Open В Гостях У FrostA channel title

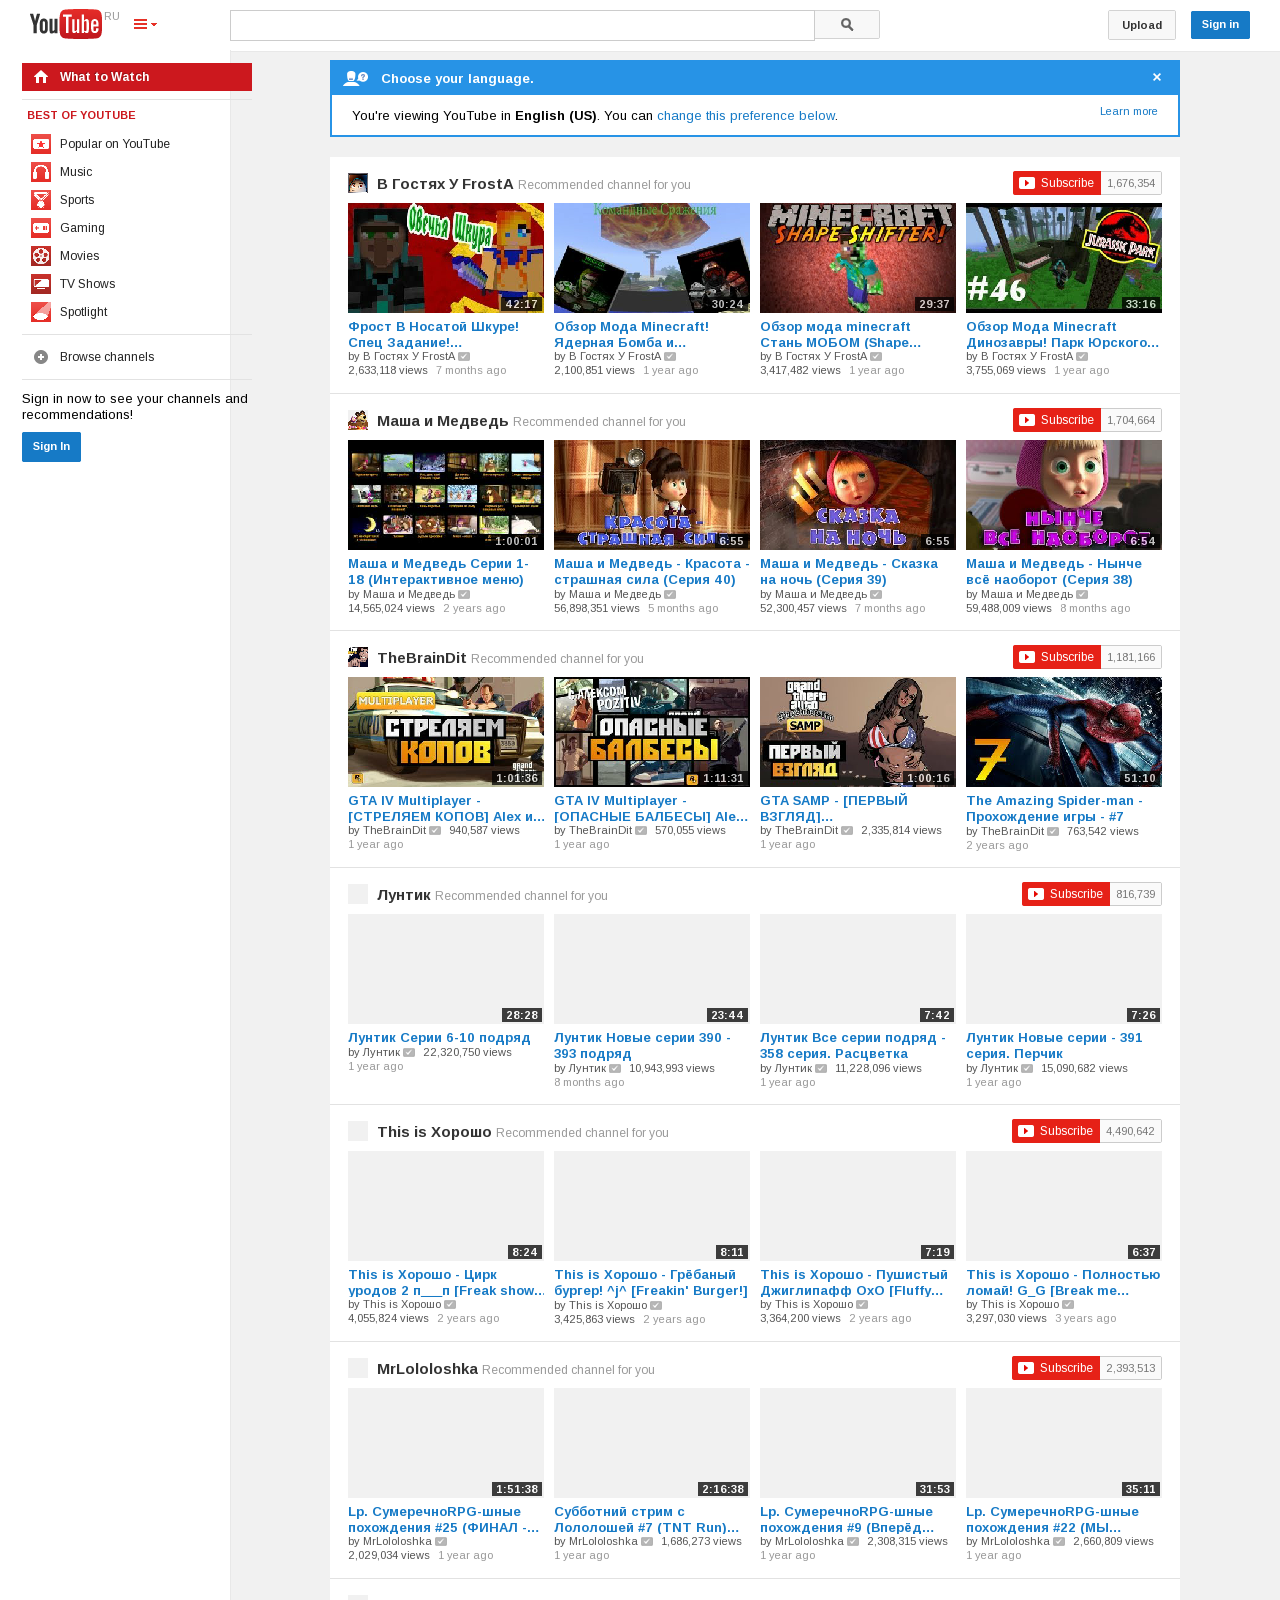coord(445,184)
